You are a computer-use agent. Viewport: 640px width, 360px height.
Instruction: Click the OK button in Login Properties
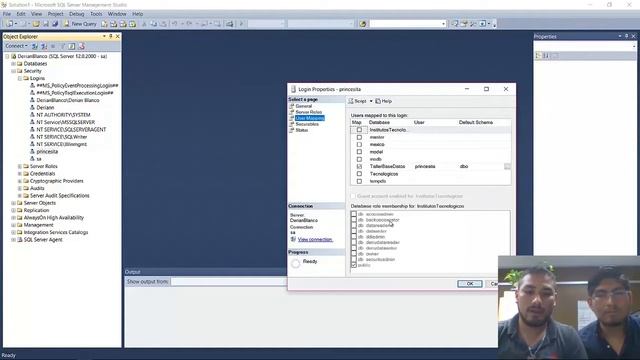pos(470,284)
